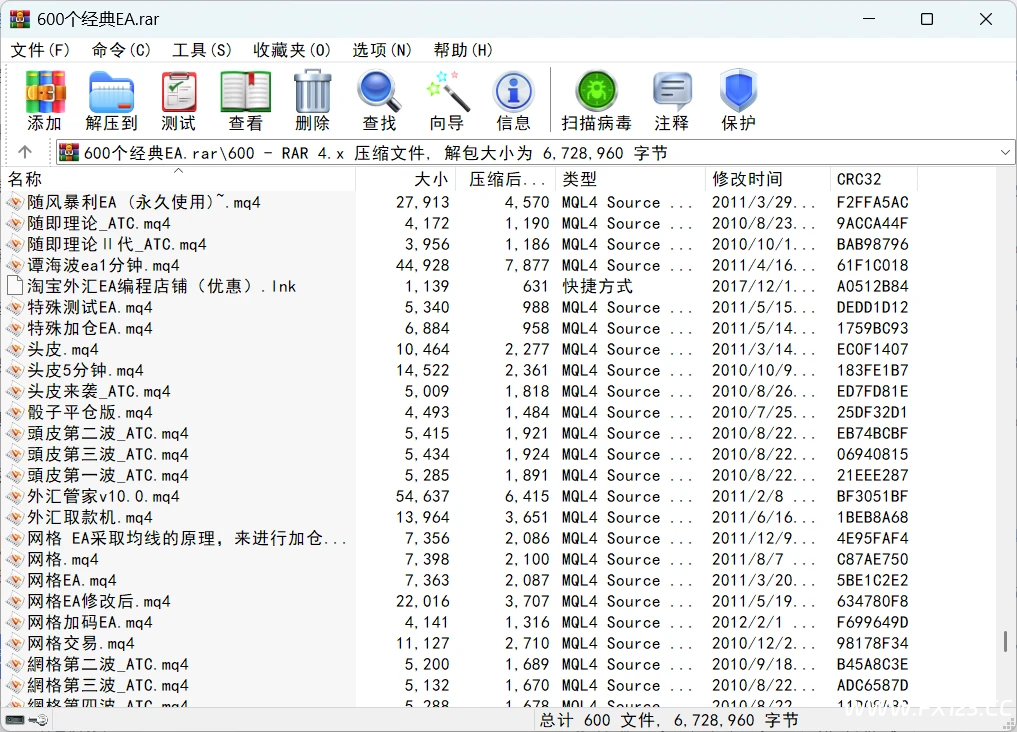Screen dimensions: 1017x732
Task: Click CRC32 value BF3051BF
Action: (x=872, y=497)
